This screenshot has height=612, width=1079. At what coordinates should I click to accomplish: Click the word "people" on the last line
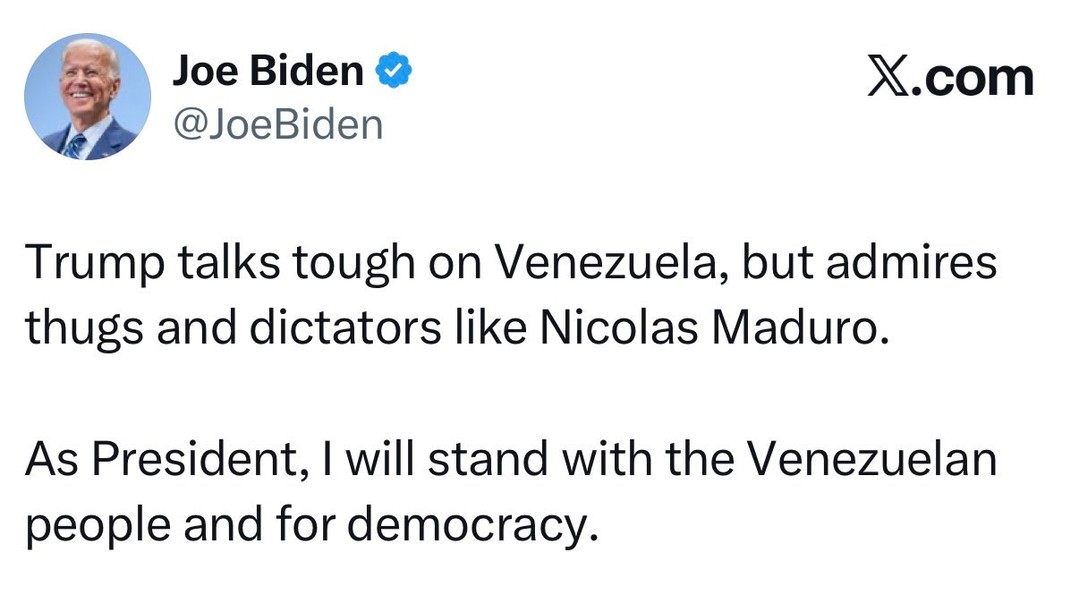point(83,525)
